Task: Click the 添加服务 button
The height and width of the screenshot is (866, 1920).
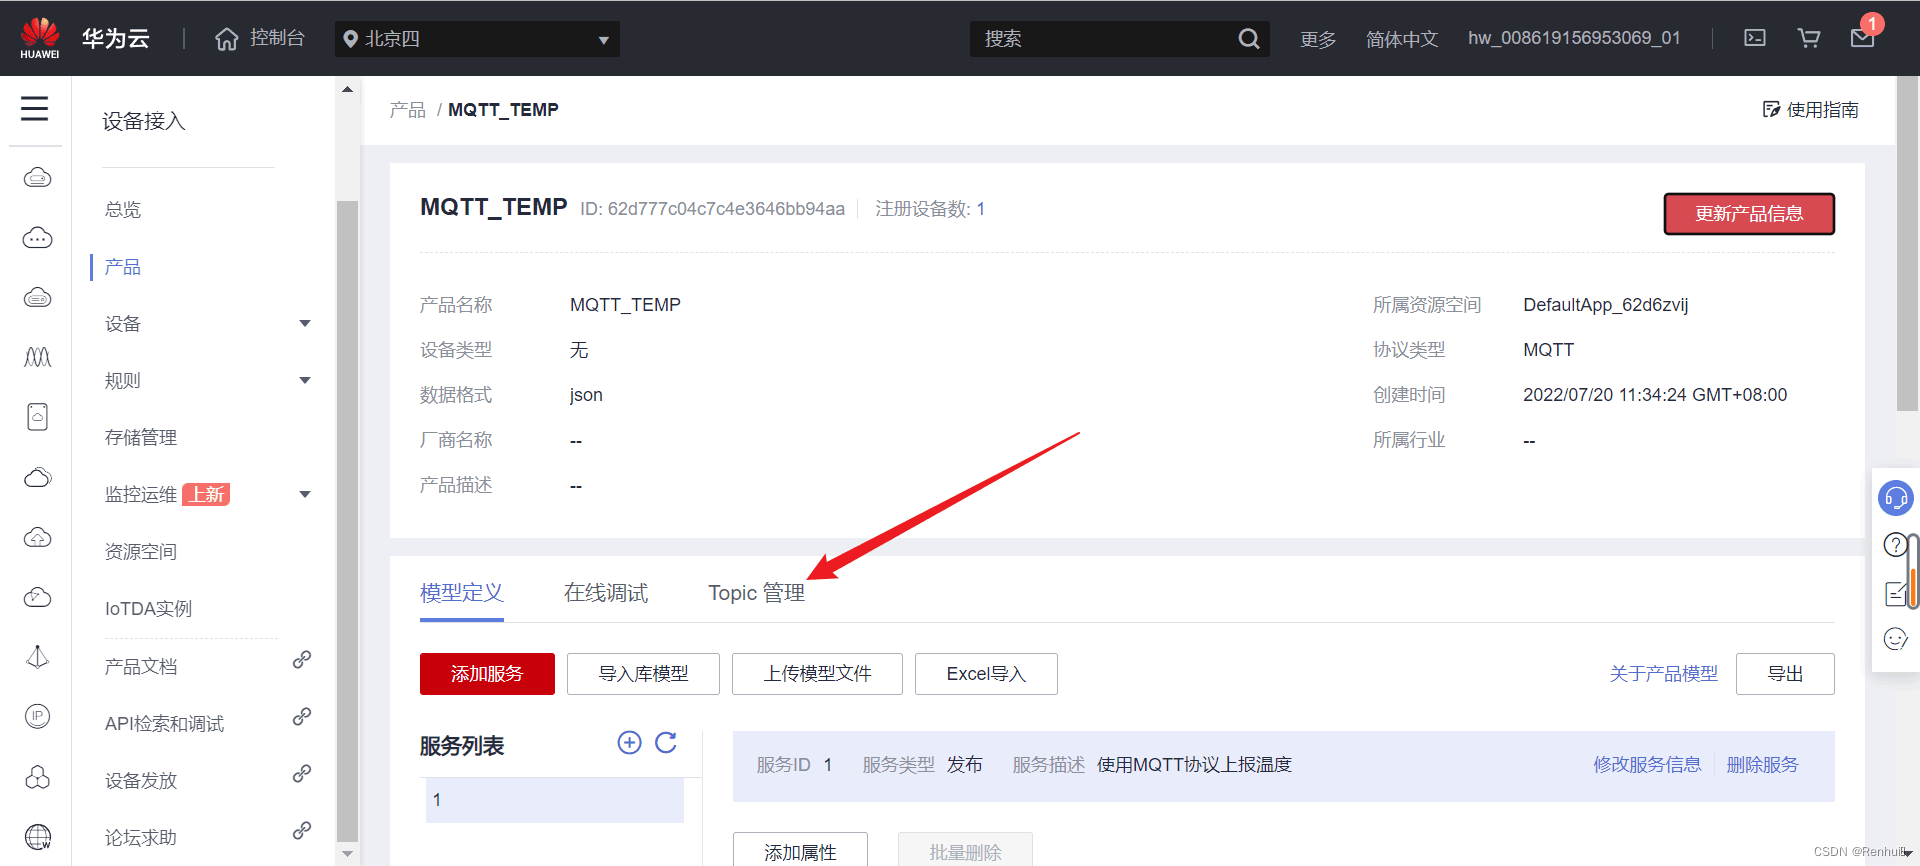Action: (x=487, y=674)
